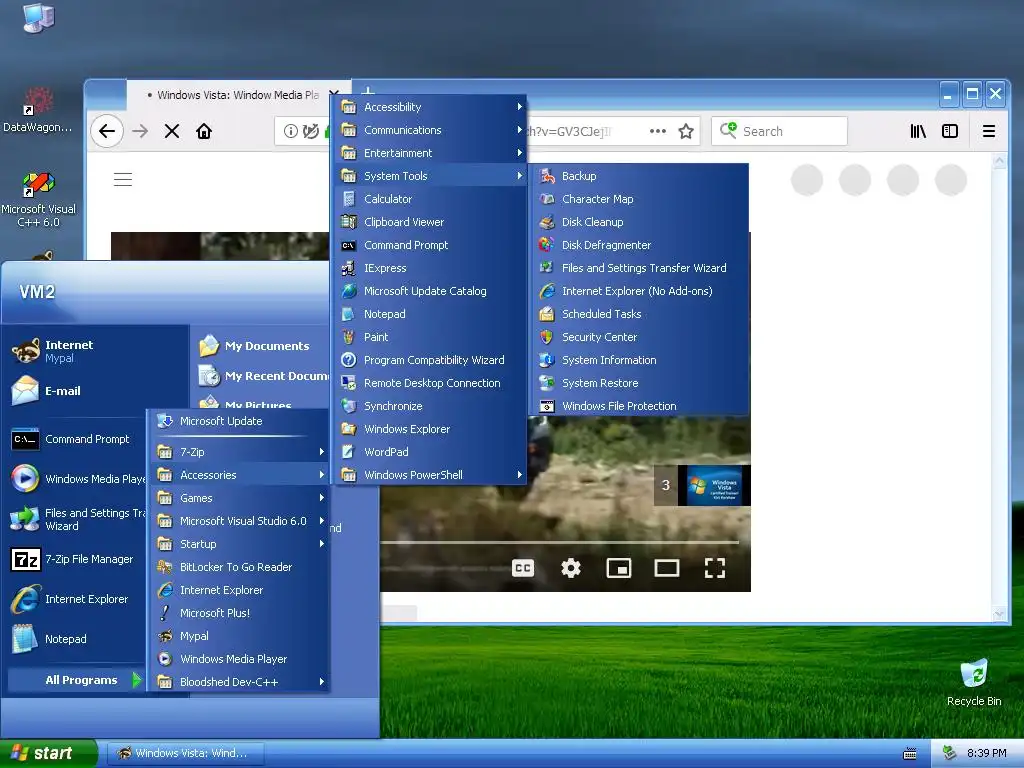1024x768 pixels.
Task: Click Microsoft Update Catalog icon
Action: [349, 291]
